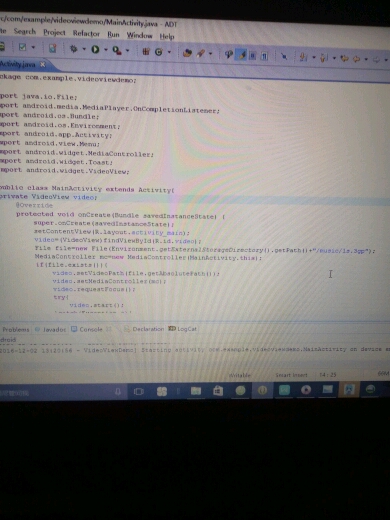The width and height of the screenshot is (390, 520).
Task: Open the Next Annotation dropdown arrow
Action: 313,58
